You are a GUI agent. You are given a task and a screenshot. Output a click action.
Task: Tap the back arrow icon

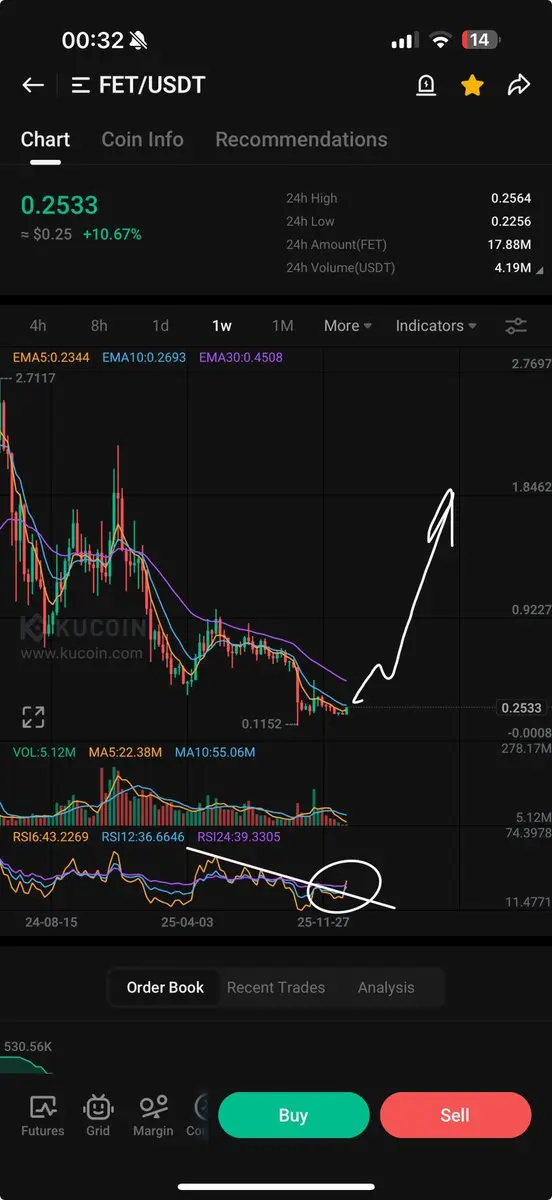33,85
